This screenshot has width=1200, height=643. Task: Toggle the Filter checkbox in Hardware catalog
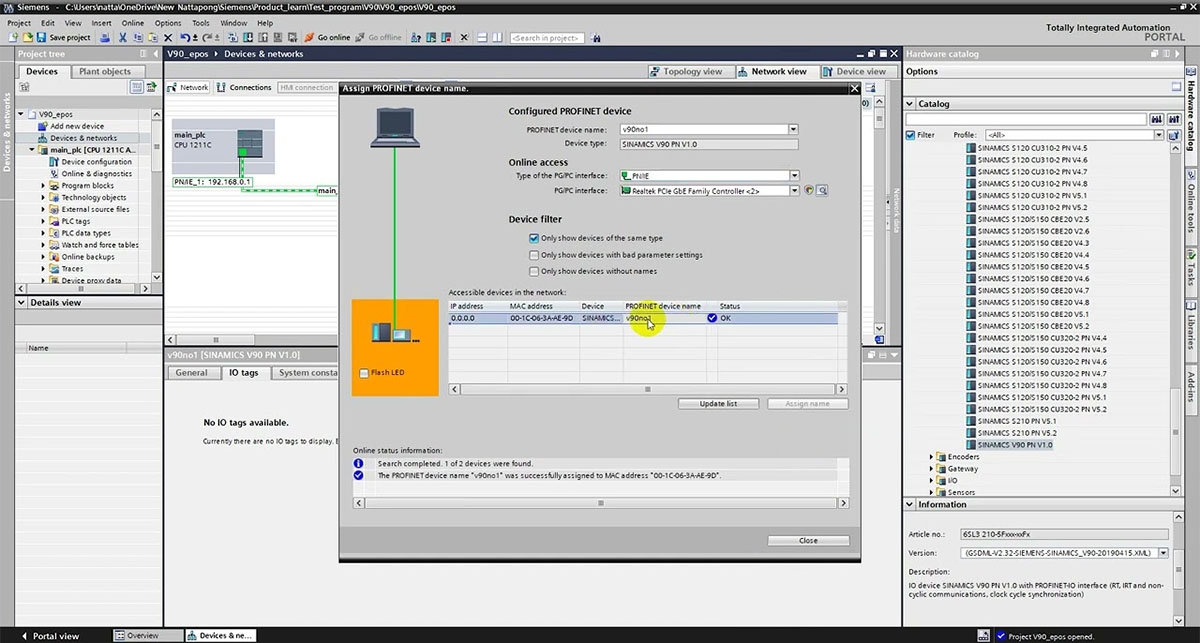[x=911, y=135]
